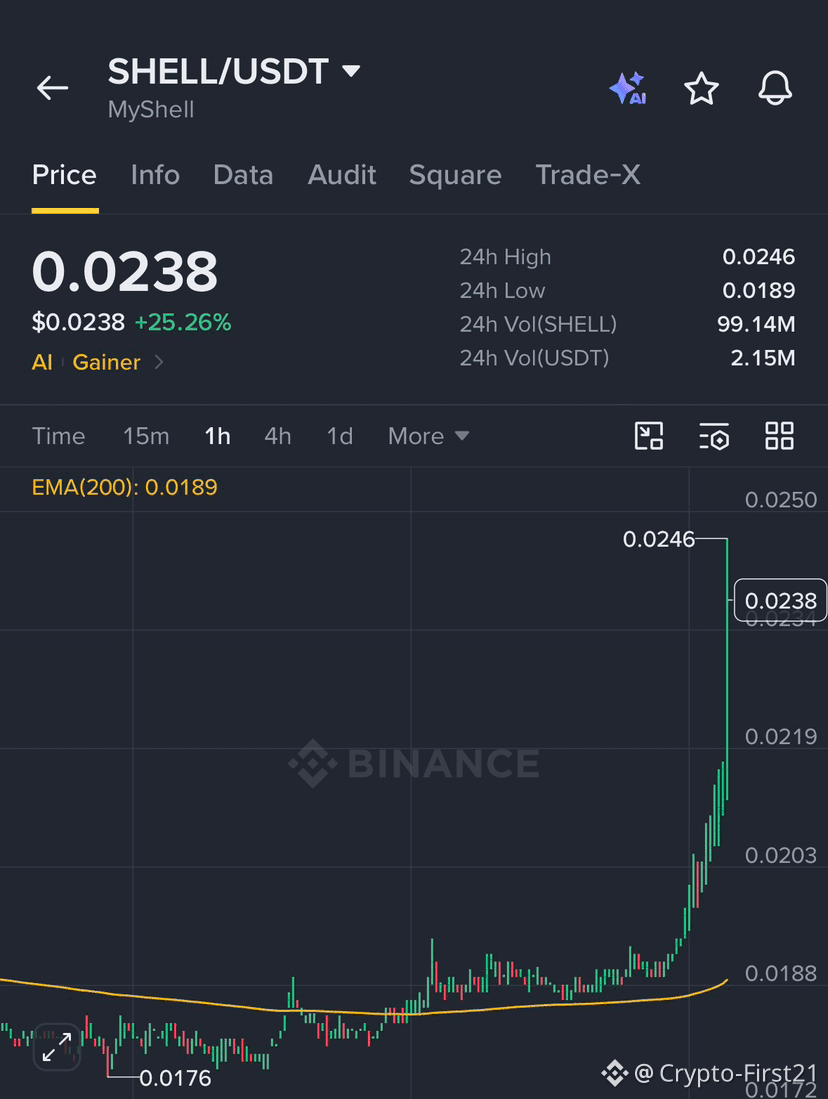Tap the 0.0188 price axis label

coord(780,974)
